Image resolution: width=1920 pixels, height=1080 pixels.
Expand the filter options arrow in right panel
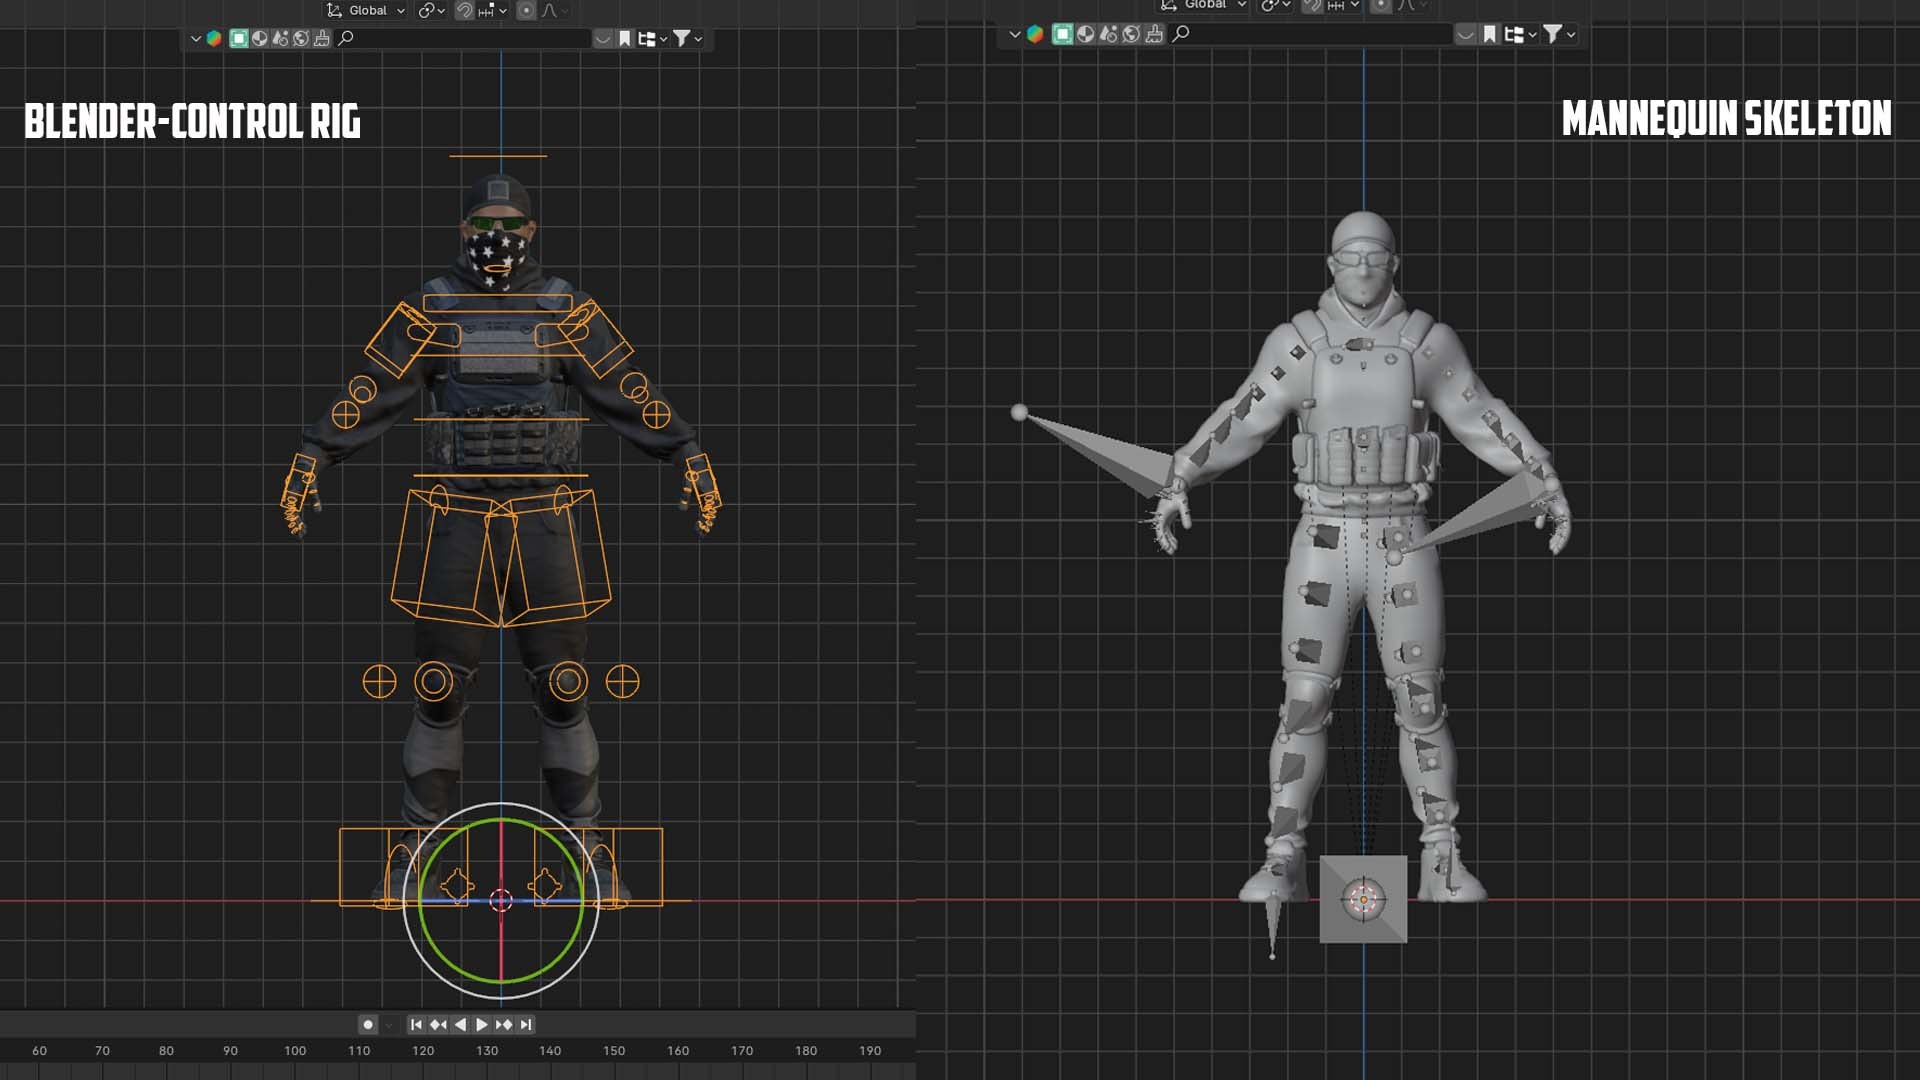(1571, 35)
